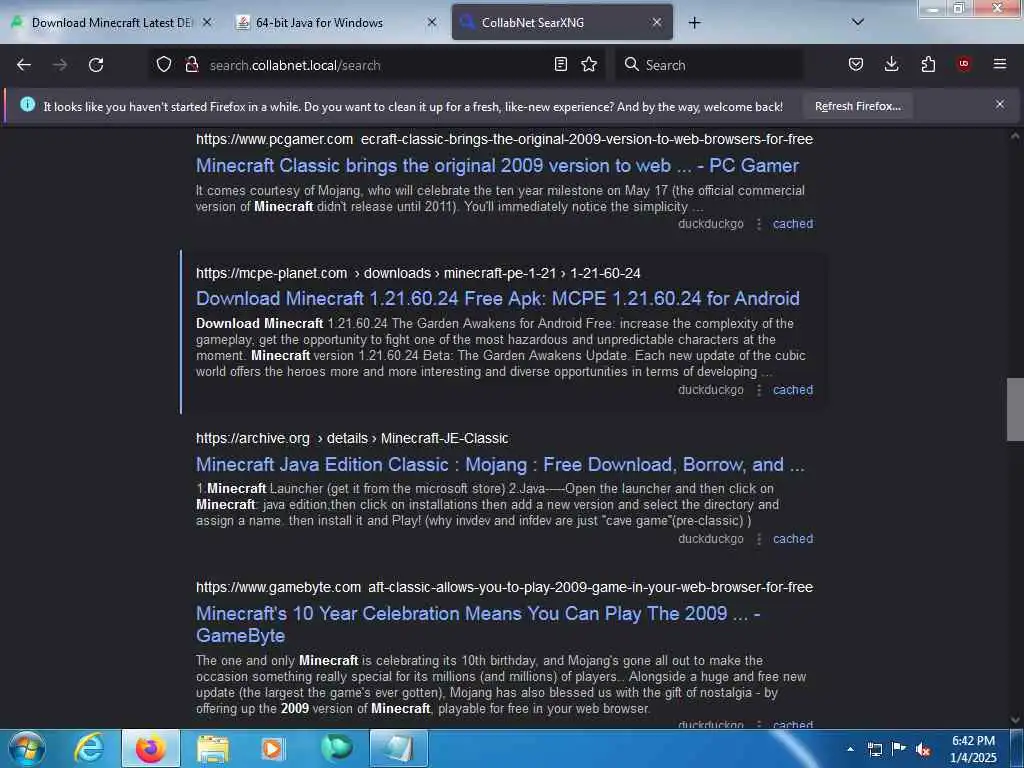Image resolution: width=1024 pixels, height=768 pixels.
Task: Open Minecraft Java Edition Classic archive link
Action: (500, 464)
